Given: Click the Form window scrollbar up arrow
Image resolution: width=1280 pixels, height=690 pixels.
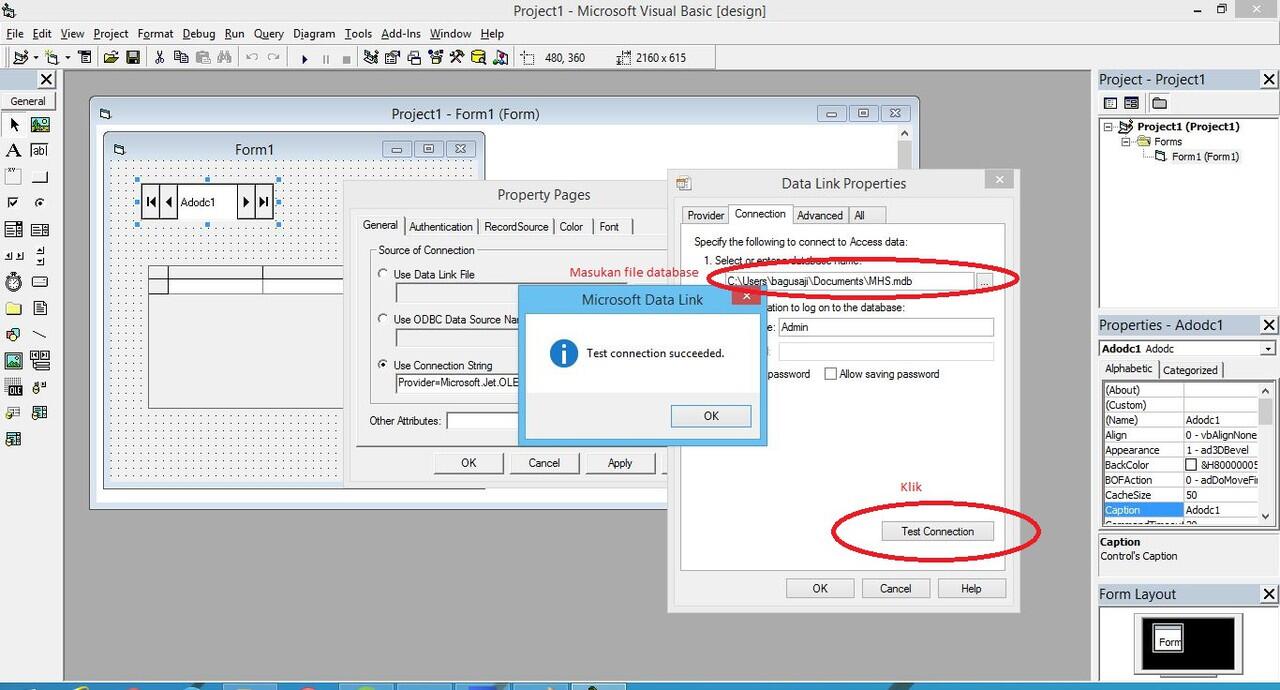Looking at the screenshot, I should click(x=905, y=133).
